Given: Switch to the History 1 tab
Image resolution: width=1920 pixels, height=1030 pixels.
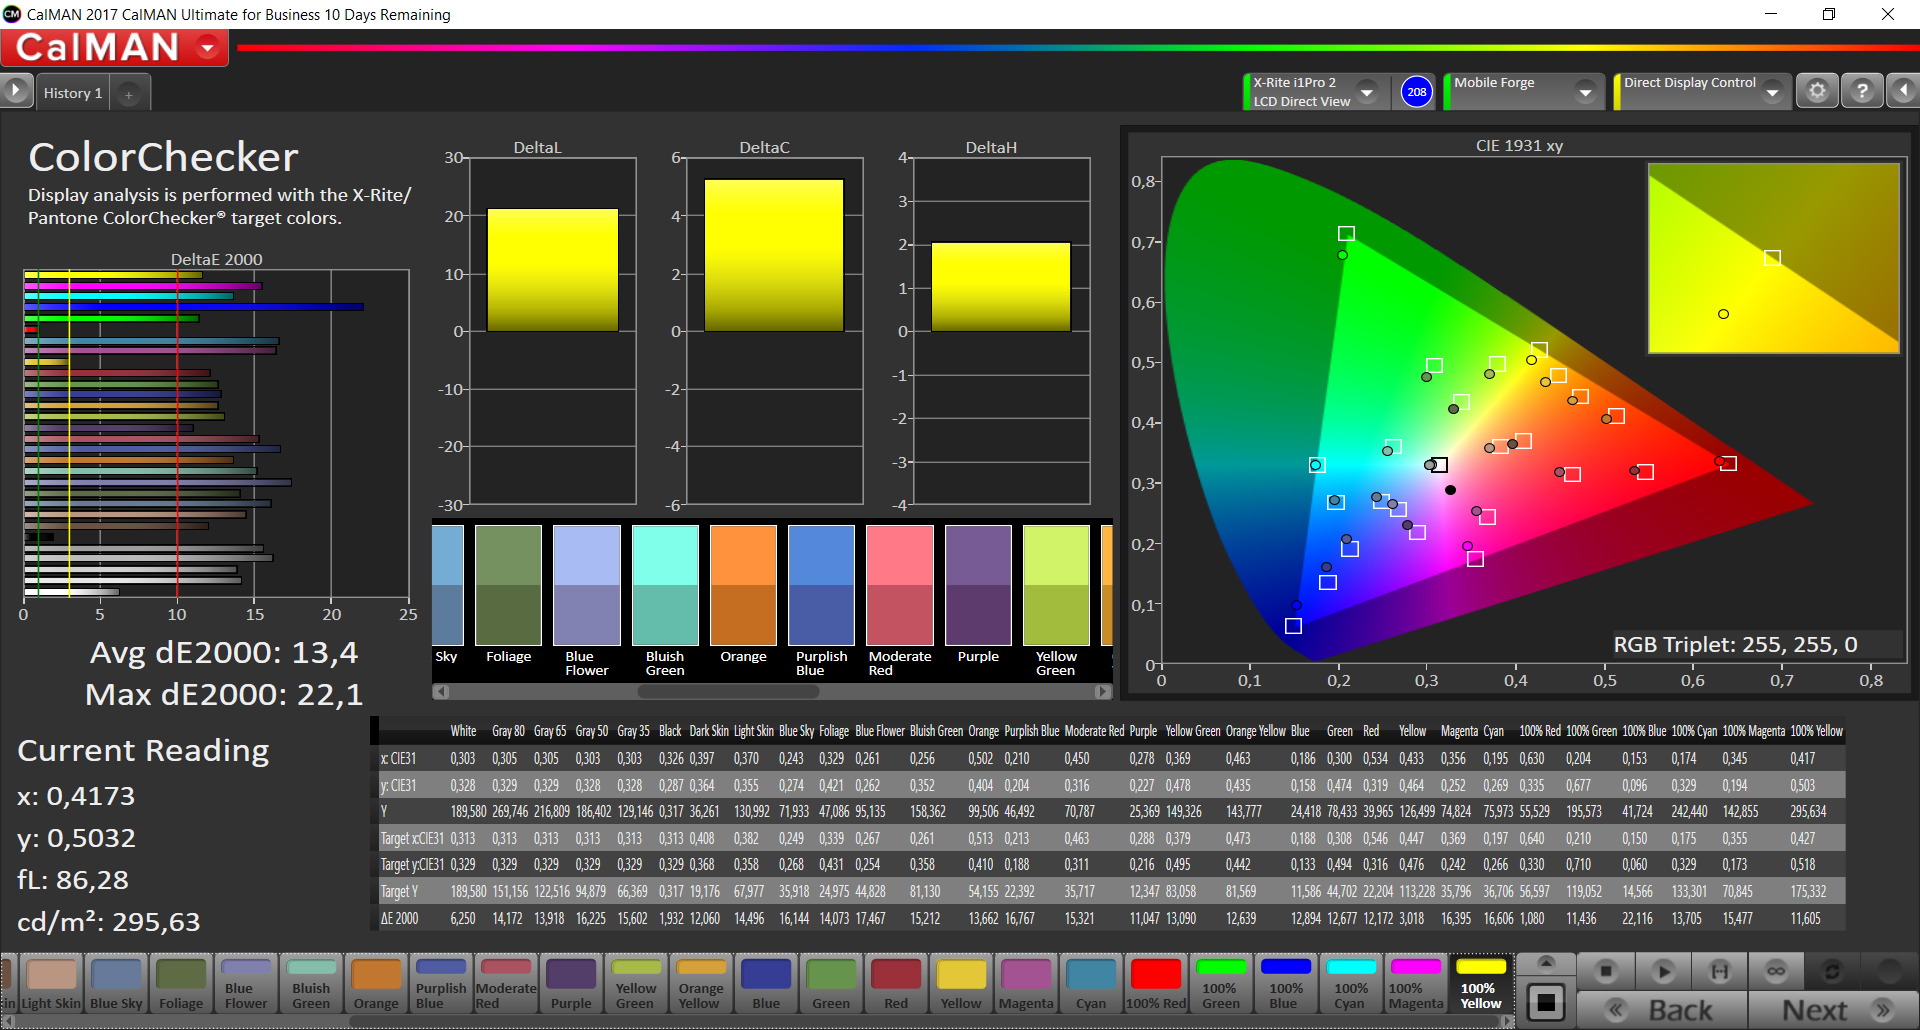Looking at the screenshot, I should coord(72,93).
